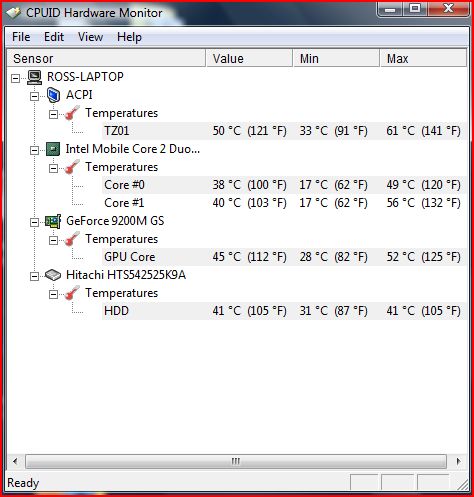The height and width of the screenshot is (497, 474).
Task: Select the Intel Mobile Core 2 Duo label
Action: 133,149
